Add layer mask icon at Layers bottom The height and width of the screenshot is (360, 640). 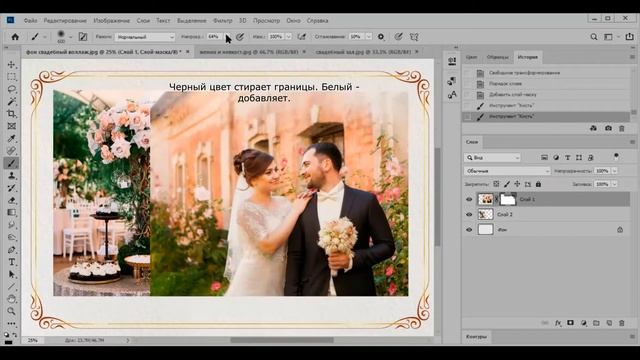(570, 323)
